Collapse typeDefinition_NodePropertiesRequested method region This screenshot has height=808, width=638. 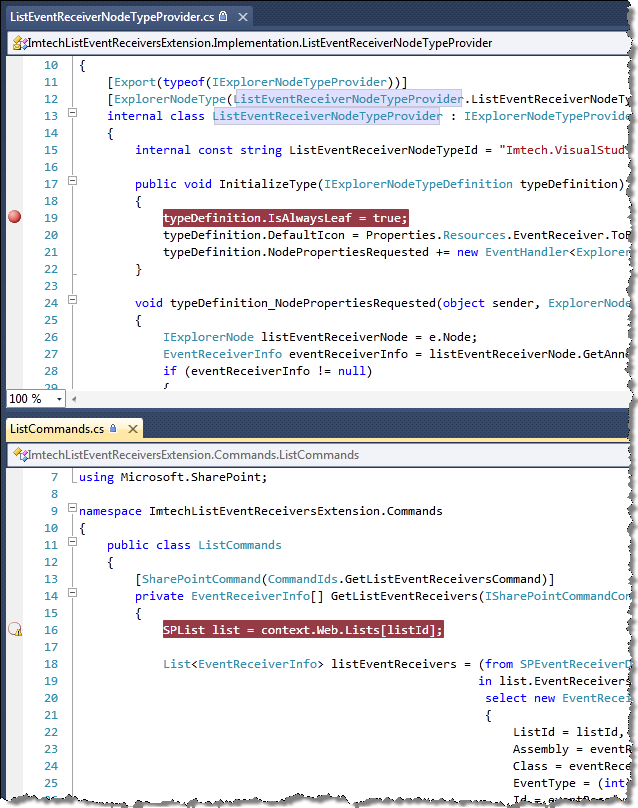coord(73,299)
